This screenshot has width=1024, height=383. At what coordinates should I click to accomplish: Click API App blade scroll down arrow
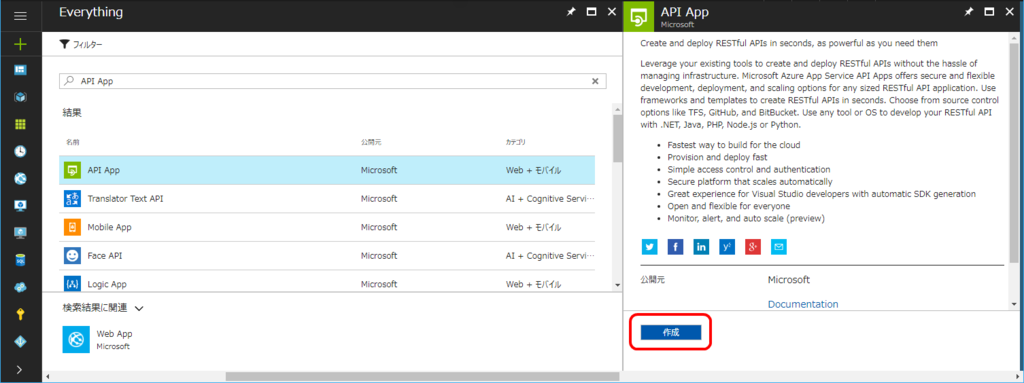click(x=1014, y=305)
